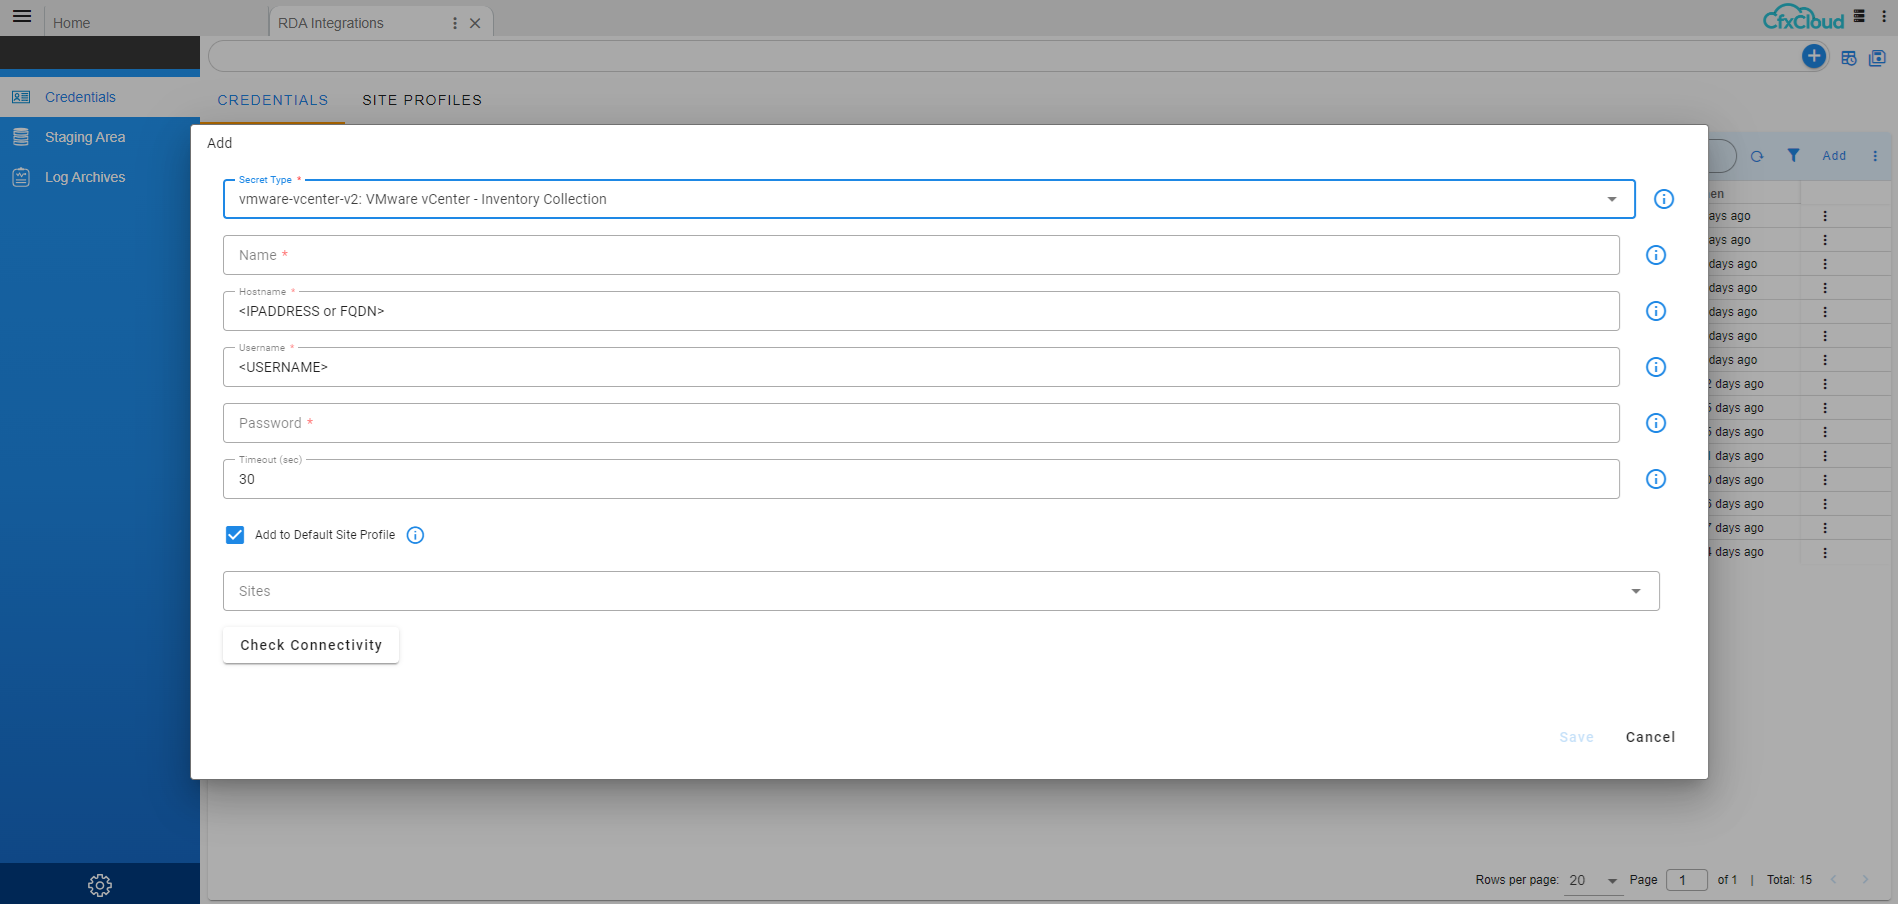Click info icon for Default Site Profile

(x=415, y=535)
